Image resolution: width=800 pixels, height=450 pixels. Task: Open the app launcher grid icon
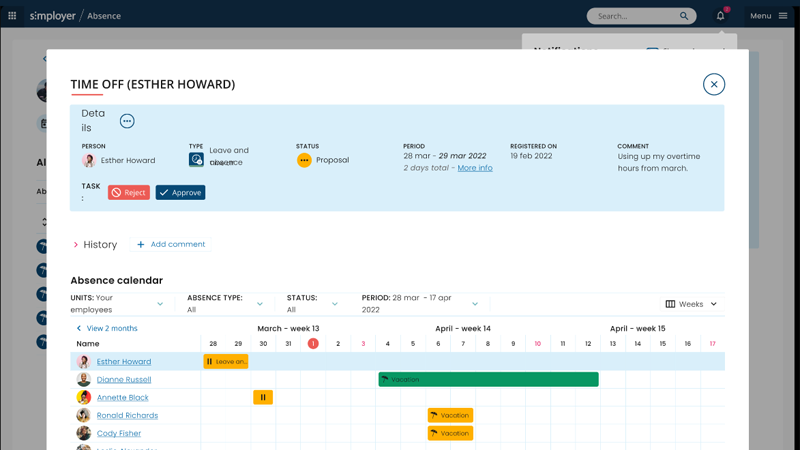[x=12, y=16]
